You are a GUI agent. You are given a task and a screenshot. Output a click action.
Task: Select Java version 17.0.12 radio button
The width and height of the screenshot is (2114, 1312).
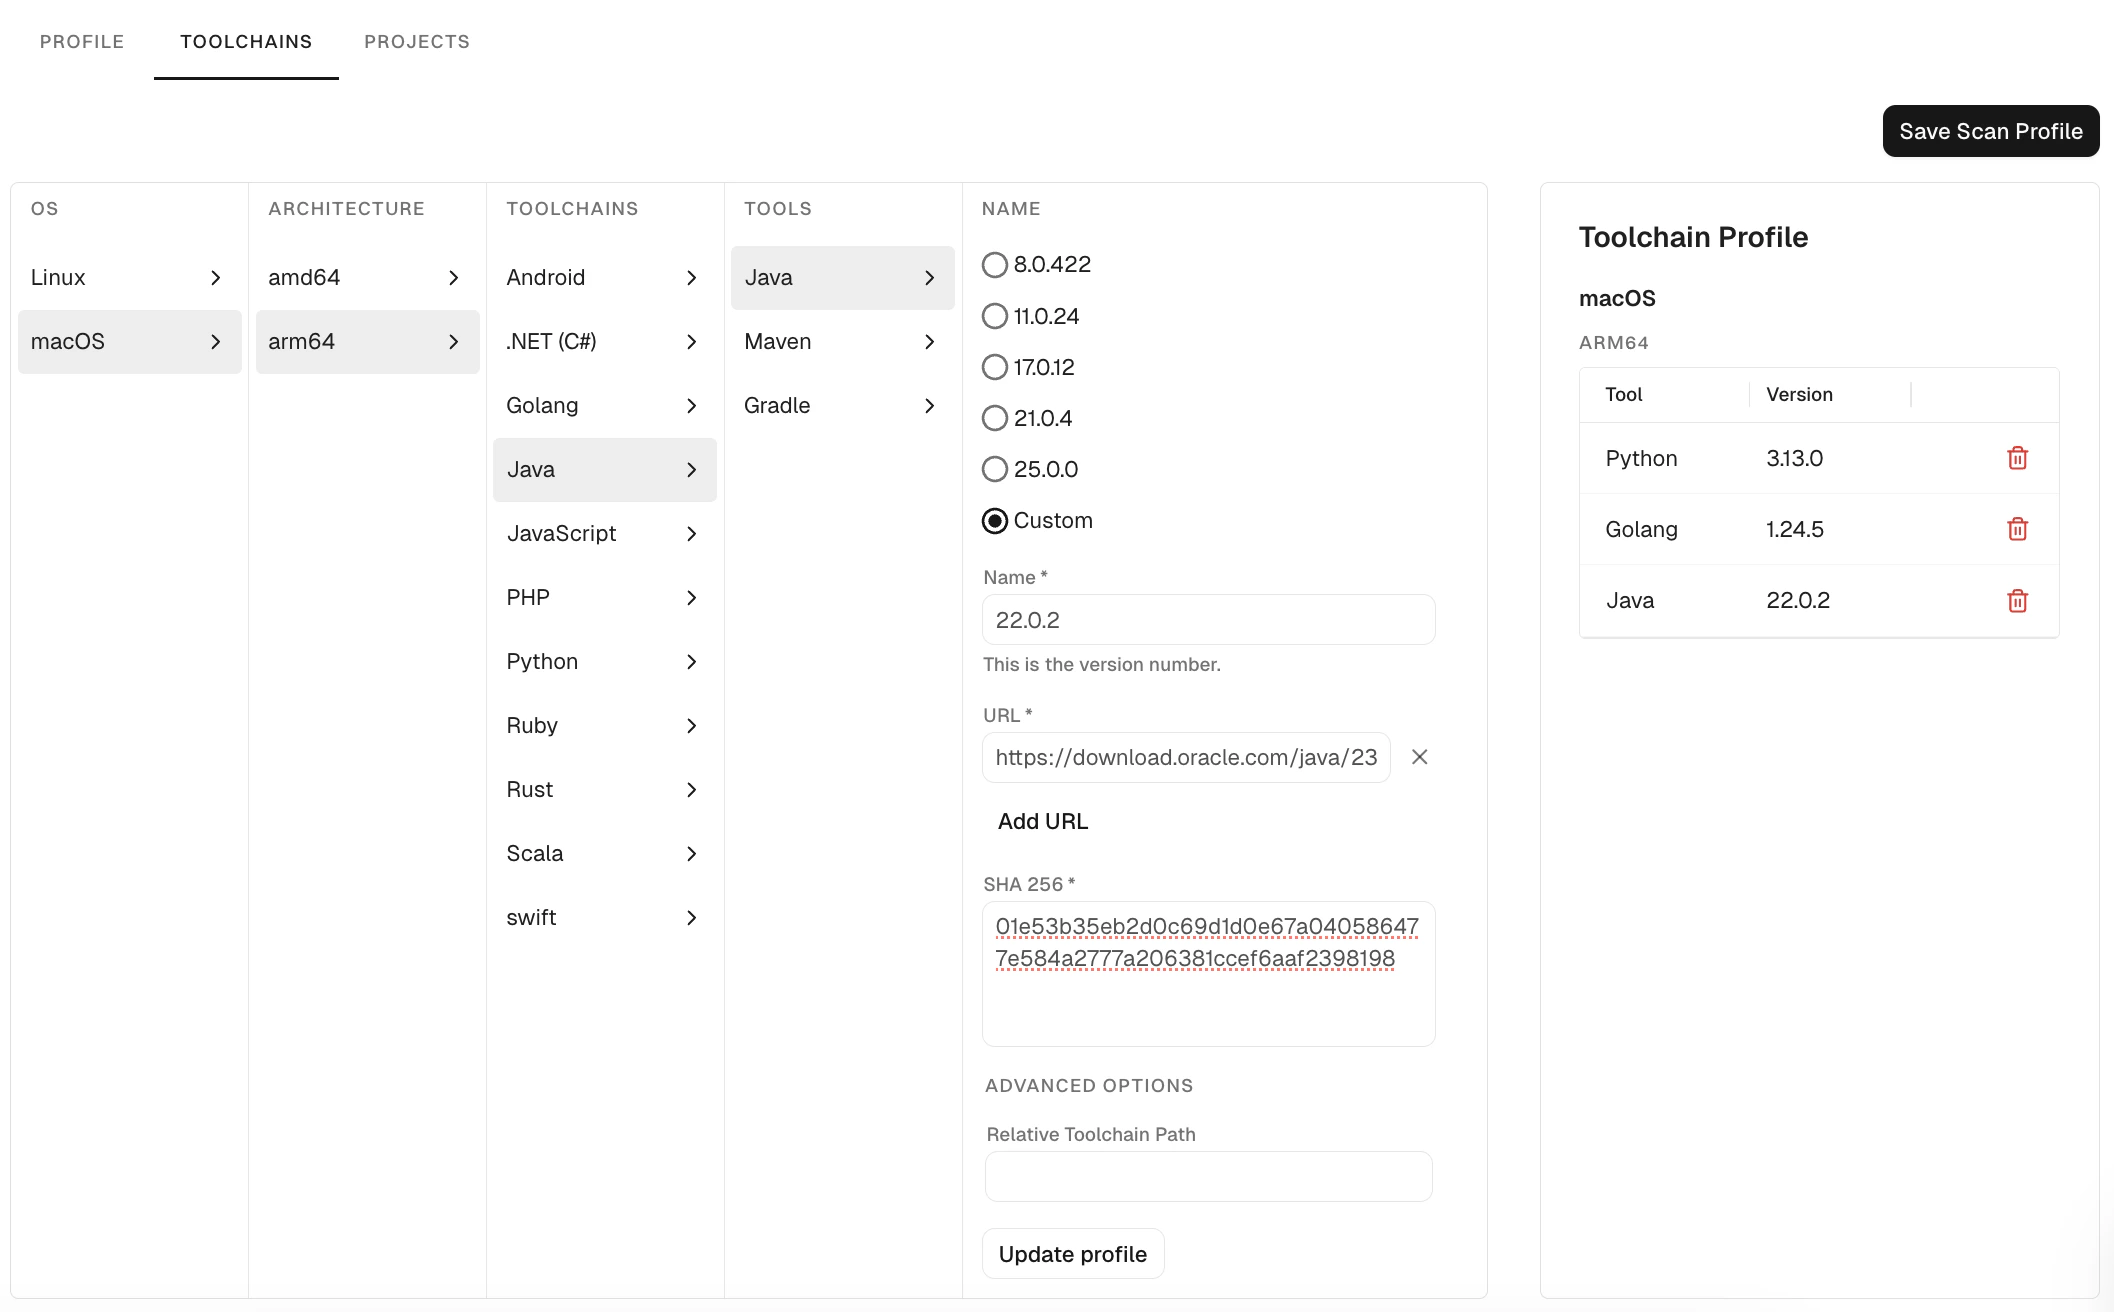(994, 367)
